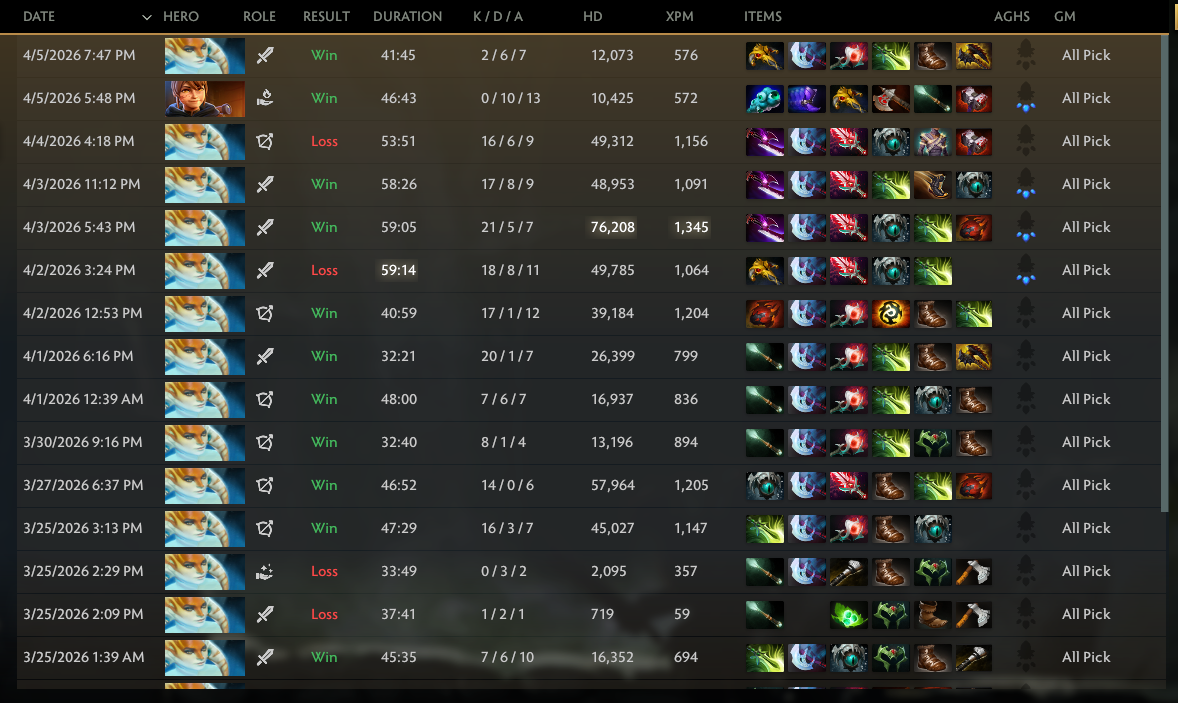
Task: Click the green orb item on 3/25/2026 2:09 PM row
Action: [x=848, y=615]
